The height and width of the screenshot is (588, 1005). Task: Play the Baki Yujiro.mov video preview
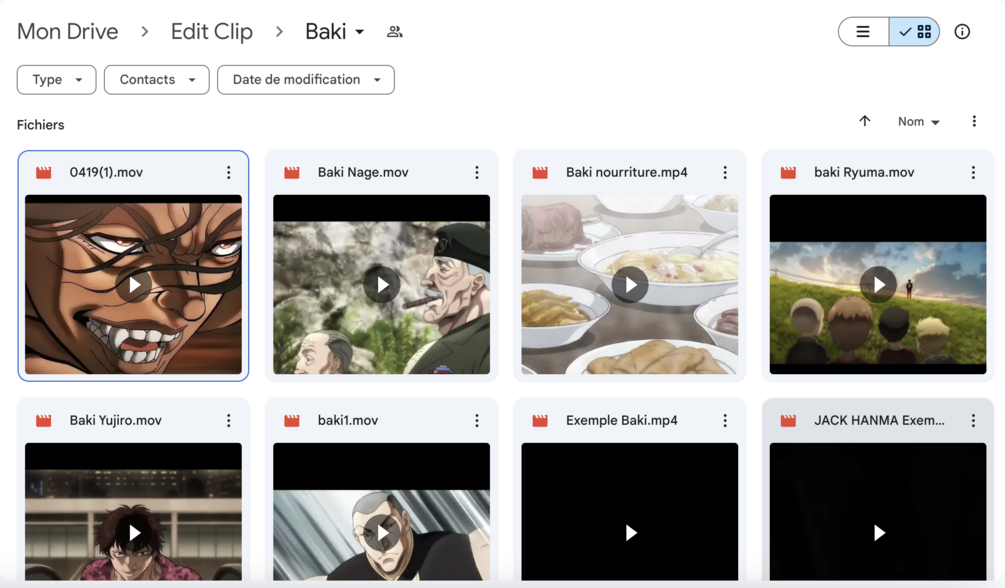[x=134, y=533]
